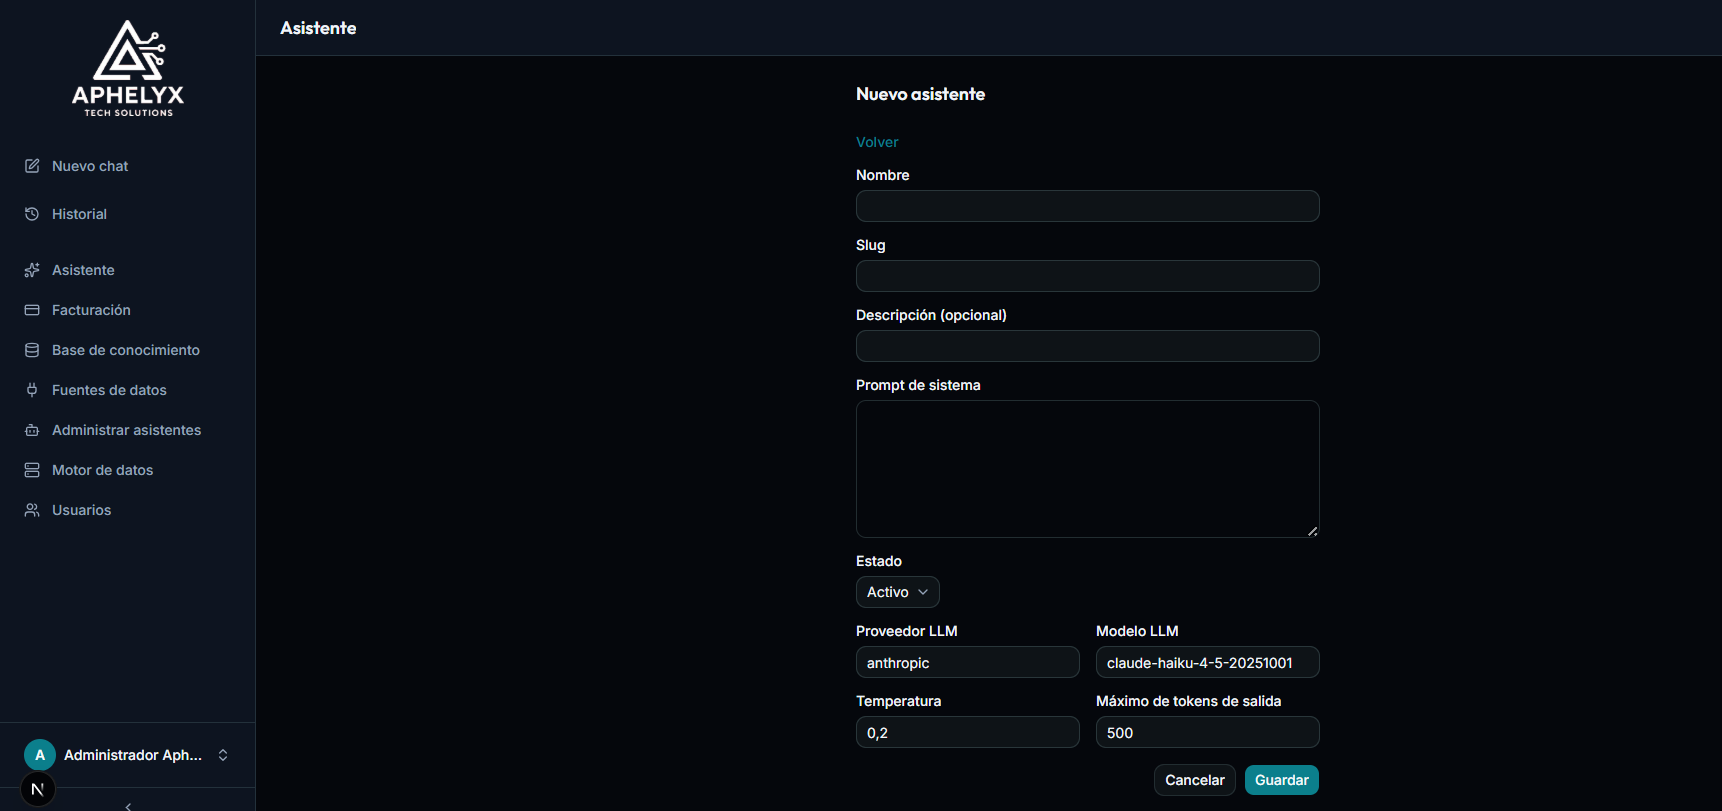Click the Base de conocimiento database icon

click(x=32, y=350)
